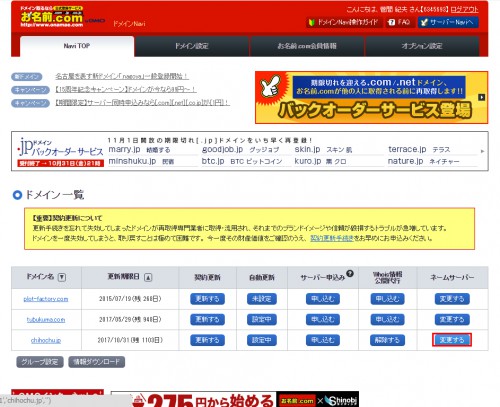Select the nature.jp domain

point(405,161)
